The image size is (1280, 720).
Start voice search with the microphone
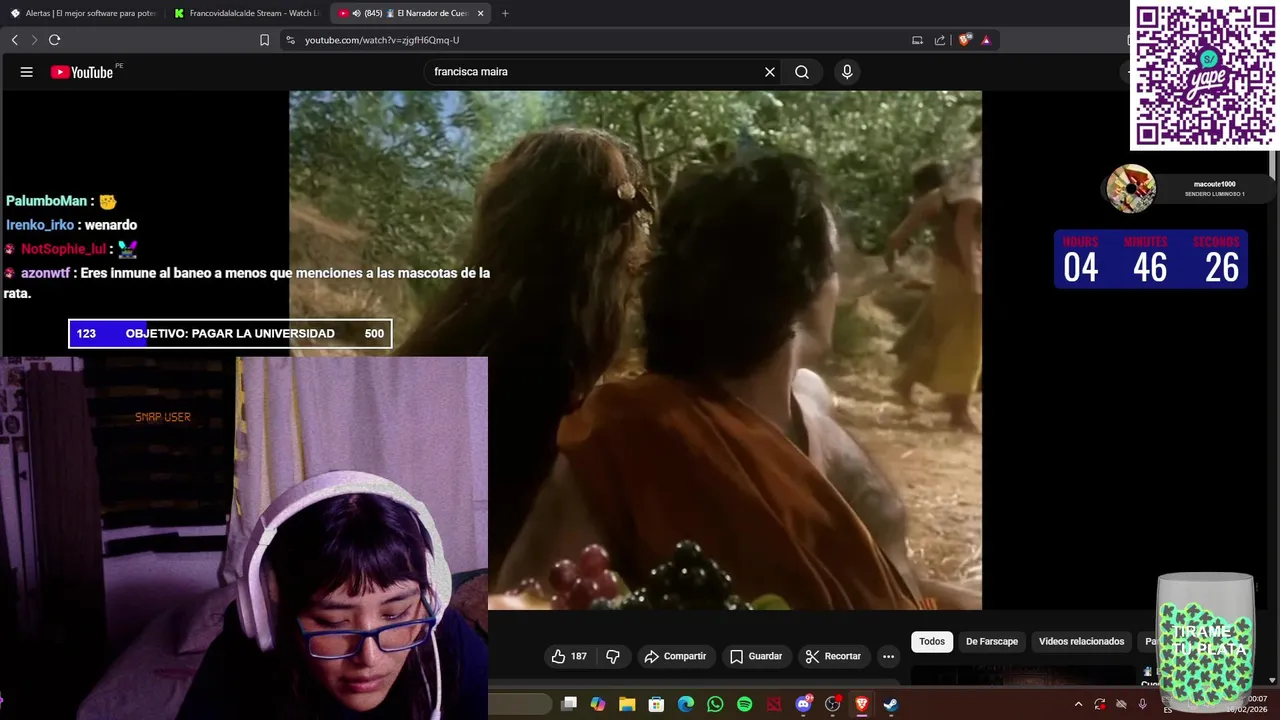tap(847, 72)
